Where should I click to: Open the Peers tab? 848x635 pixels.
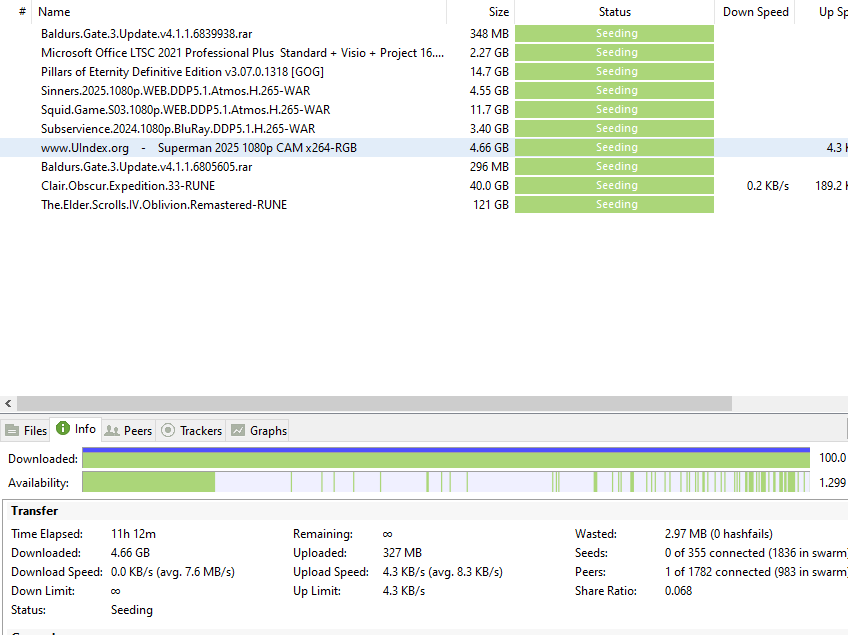(128, 431)
